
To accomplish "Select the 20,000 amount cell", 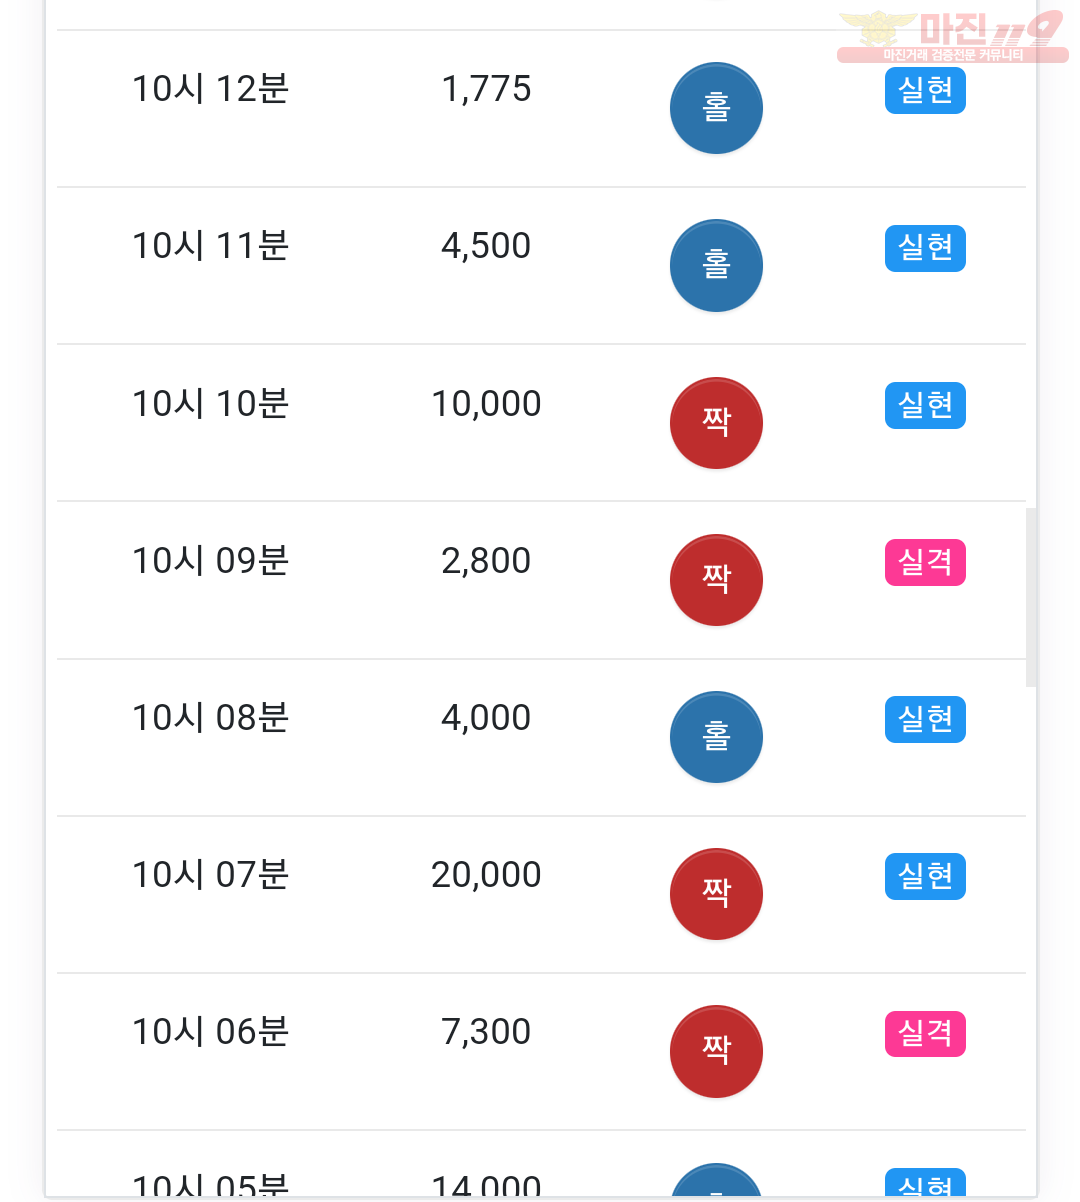I will (x=486, y=875).
